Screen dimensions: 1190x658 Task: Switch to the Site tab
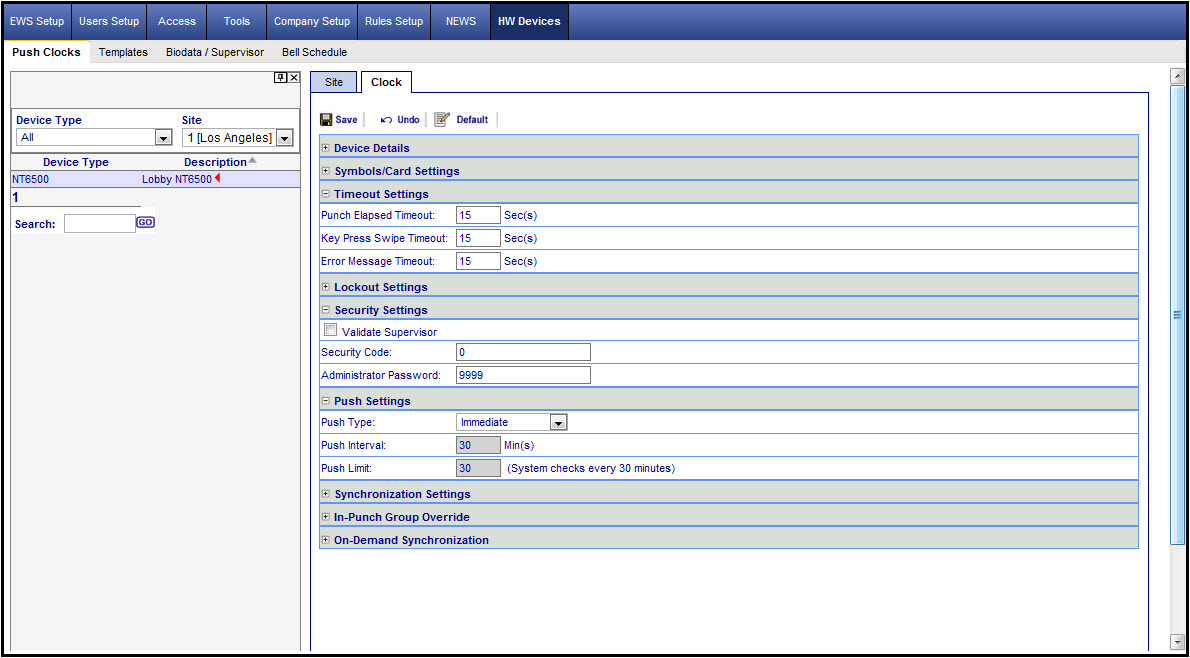(334, 82)
